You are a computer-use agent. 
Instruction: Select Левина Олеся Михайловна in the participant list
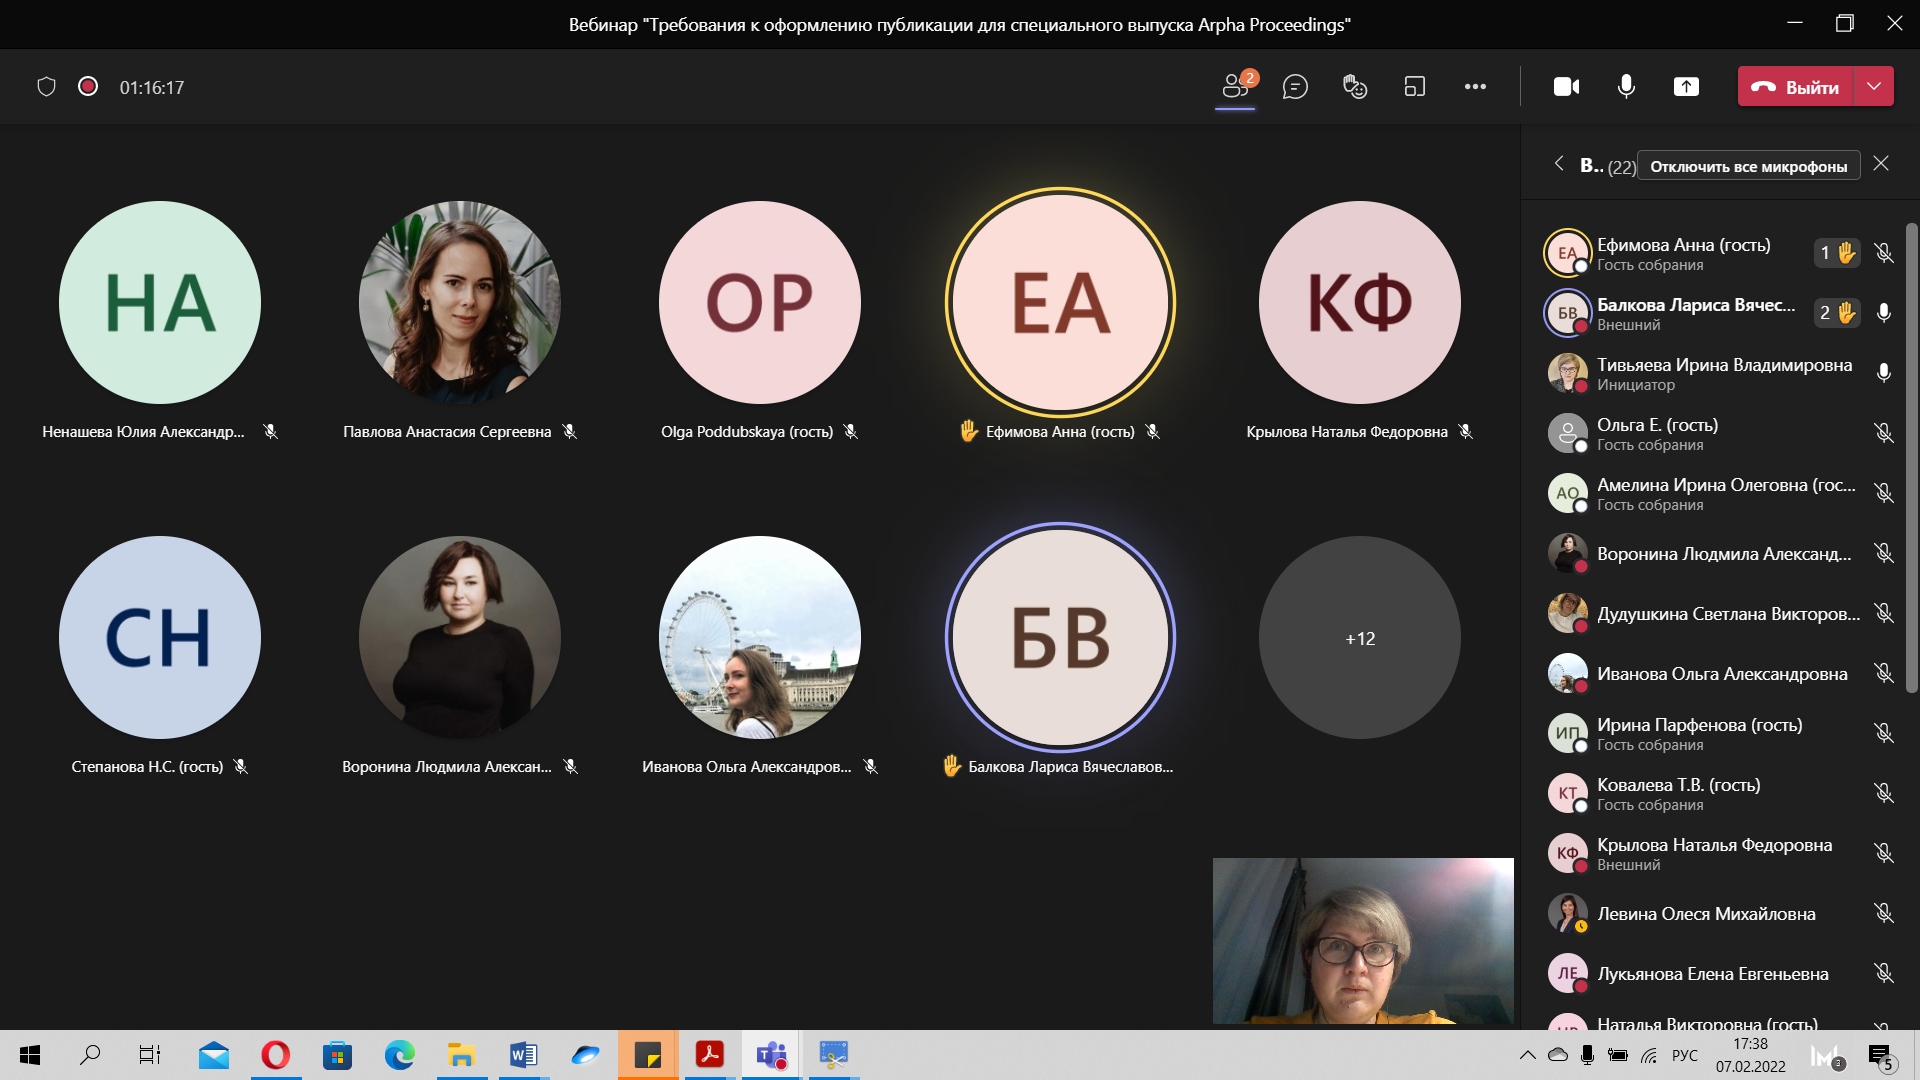[x=1706, y=914]
